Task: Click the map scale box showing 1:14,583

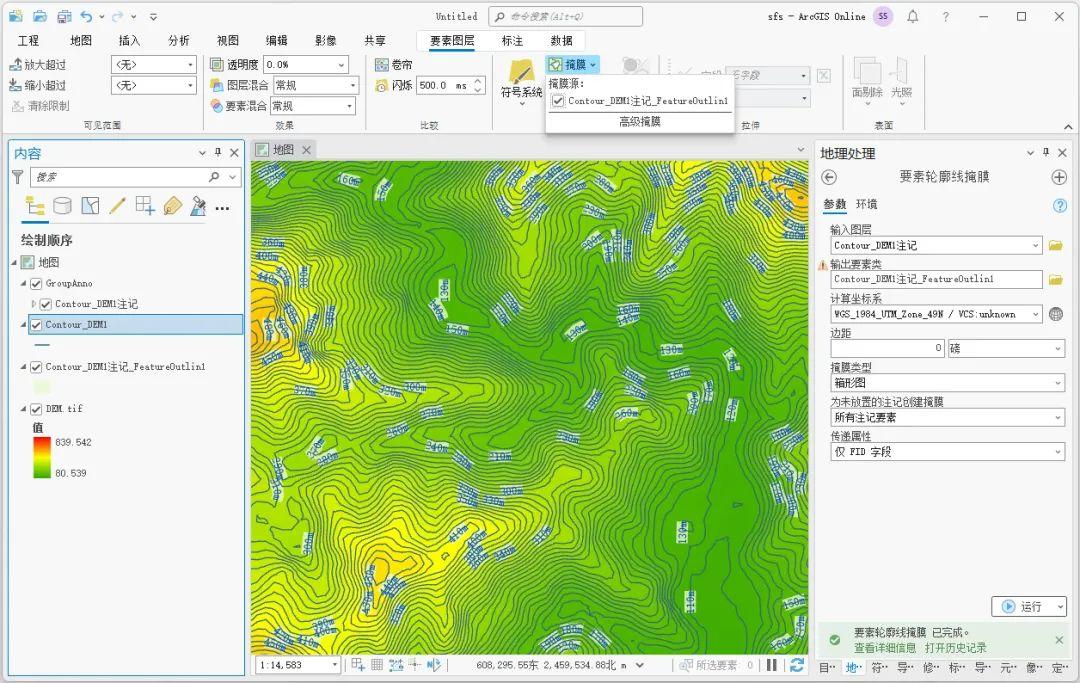Action: click(296, 664)
